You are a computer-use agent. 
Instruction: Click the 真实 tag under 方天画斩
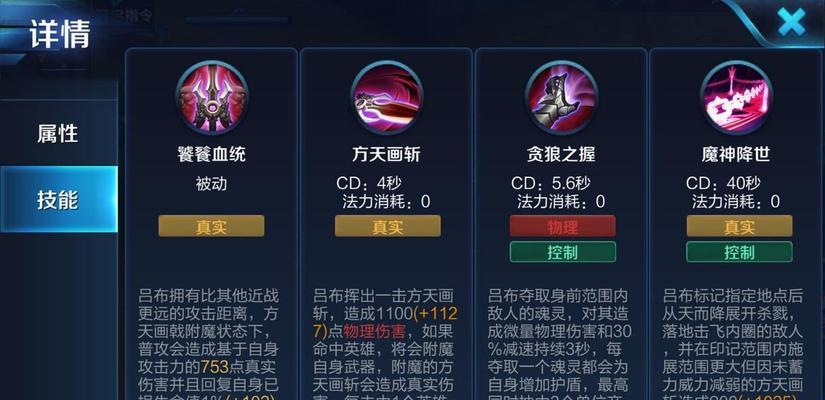click(388, 226)
